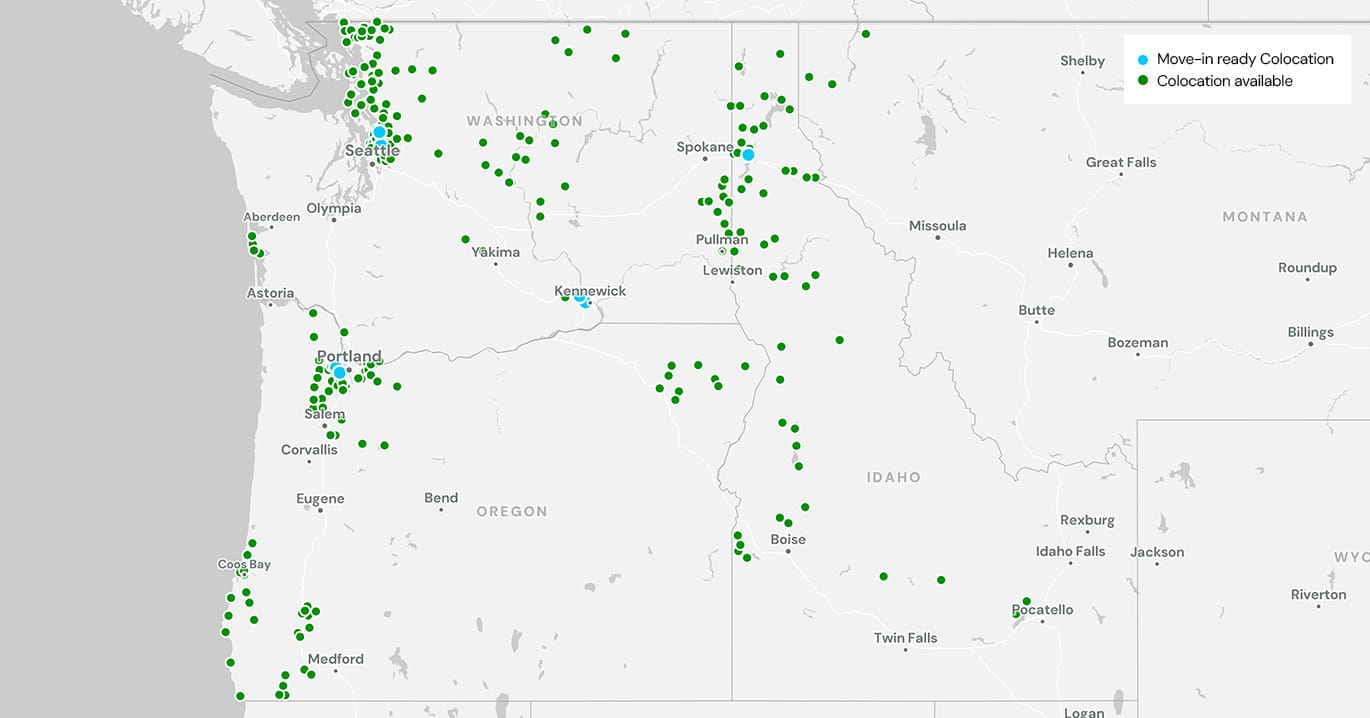Click the blue Move-in ready marker beside Spokane

pos(748,153)
